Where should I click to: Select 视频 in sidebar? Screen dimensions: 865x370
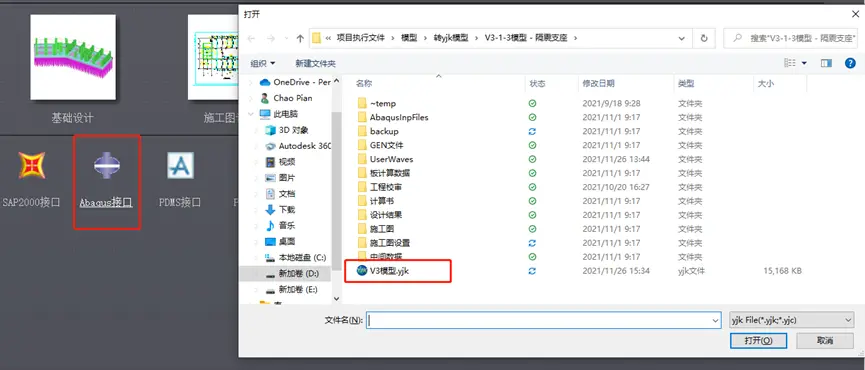point(280,162)
